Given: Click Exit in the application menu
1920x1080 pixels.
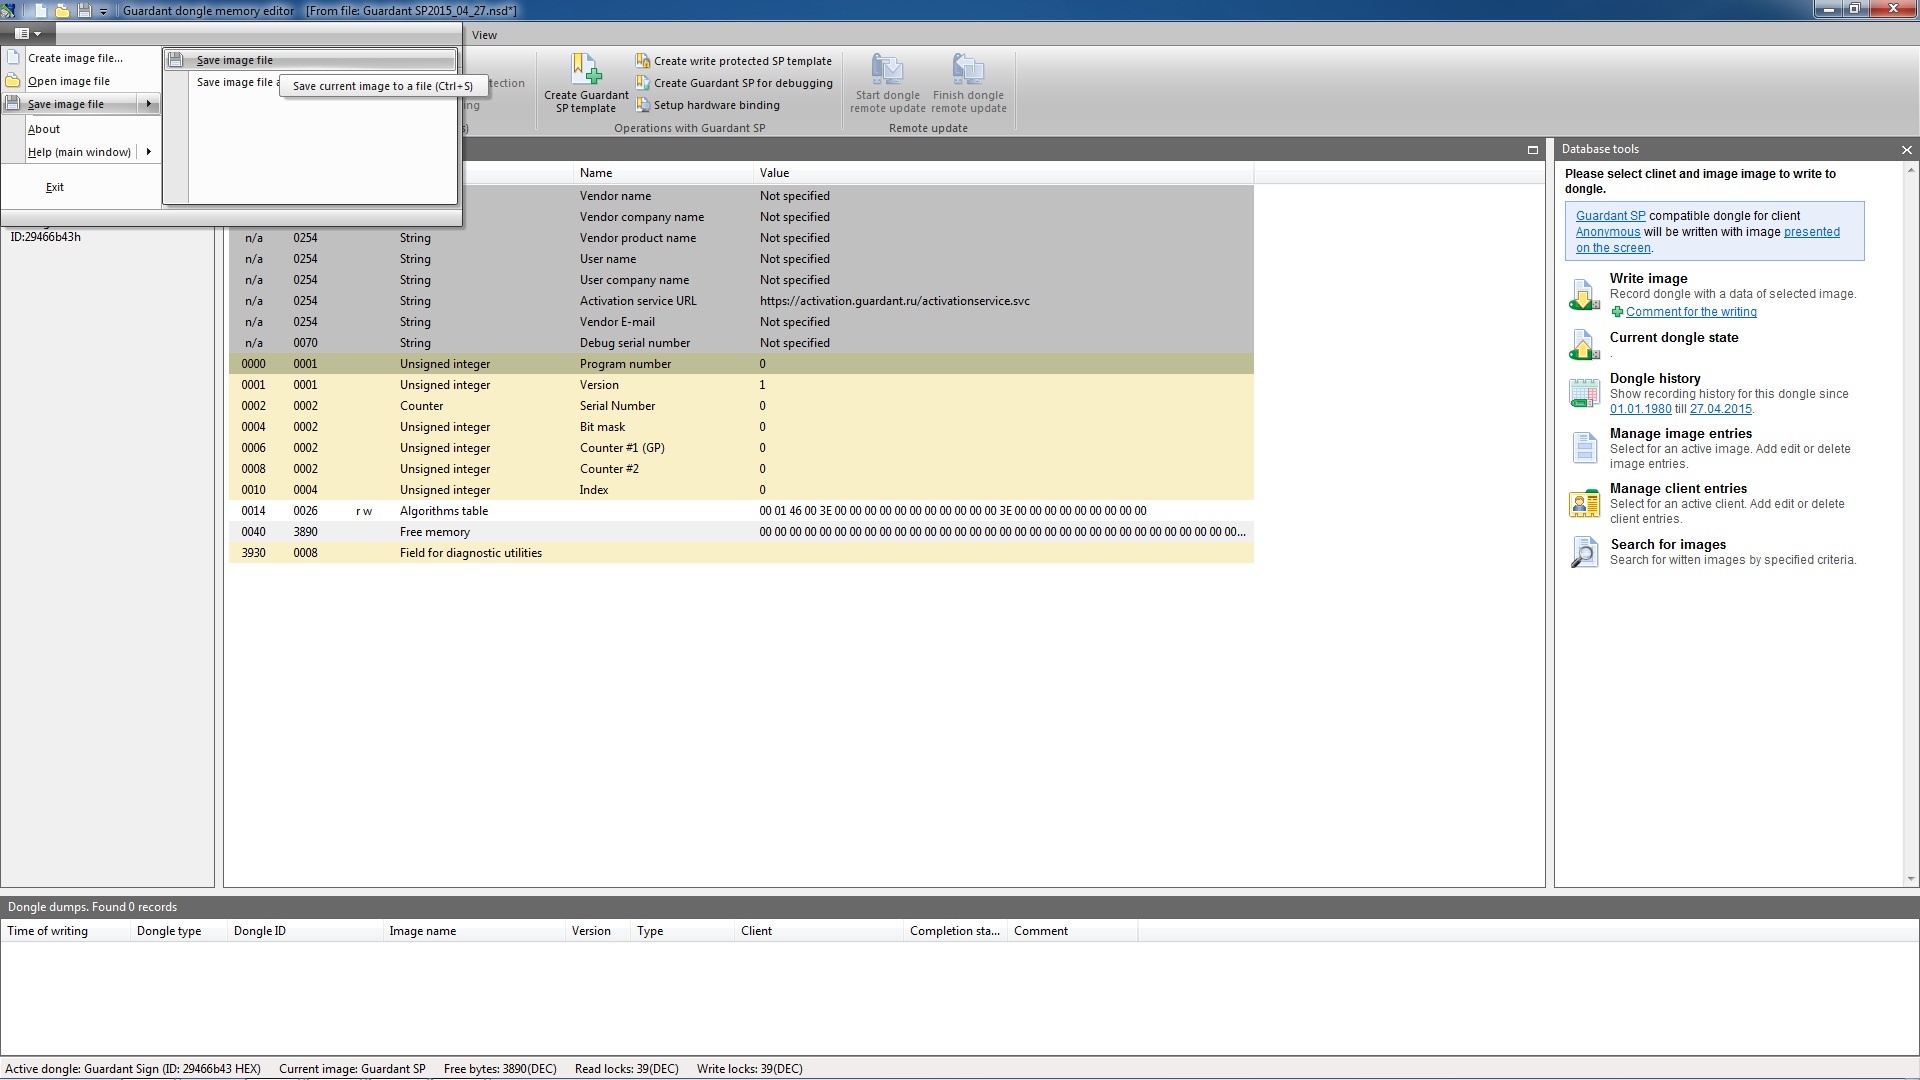Looking at the screenshot, I should [x=55, y=187].
